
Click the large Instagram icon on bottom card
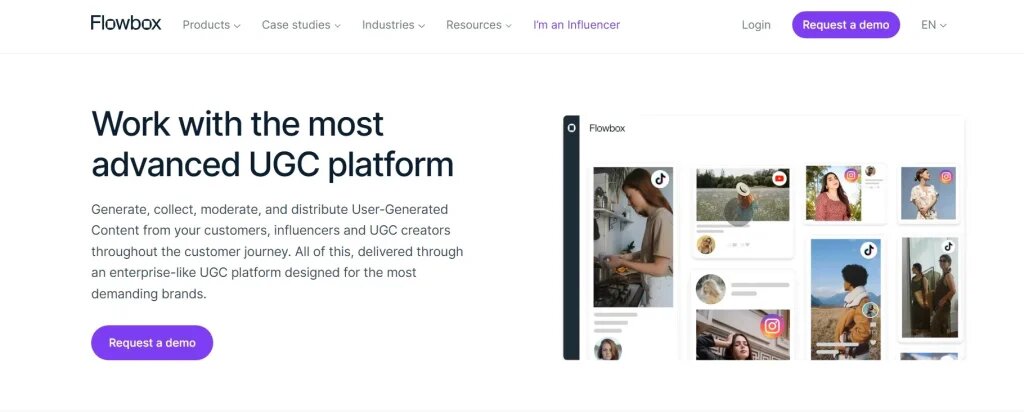[771, 325]
